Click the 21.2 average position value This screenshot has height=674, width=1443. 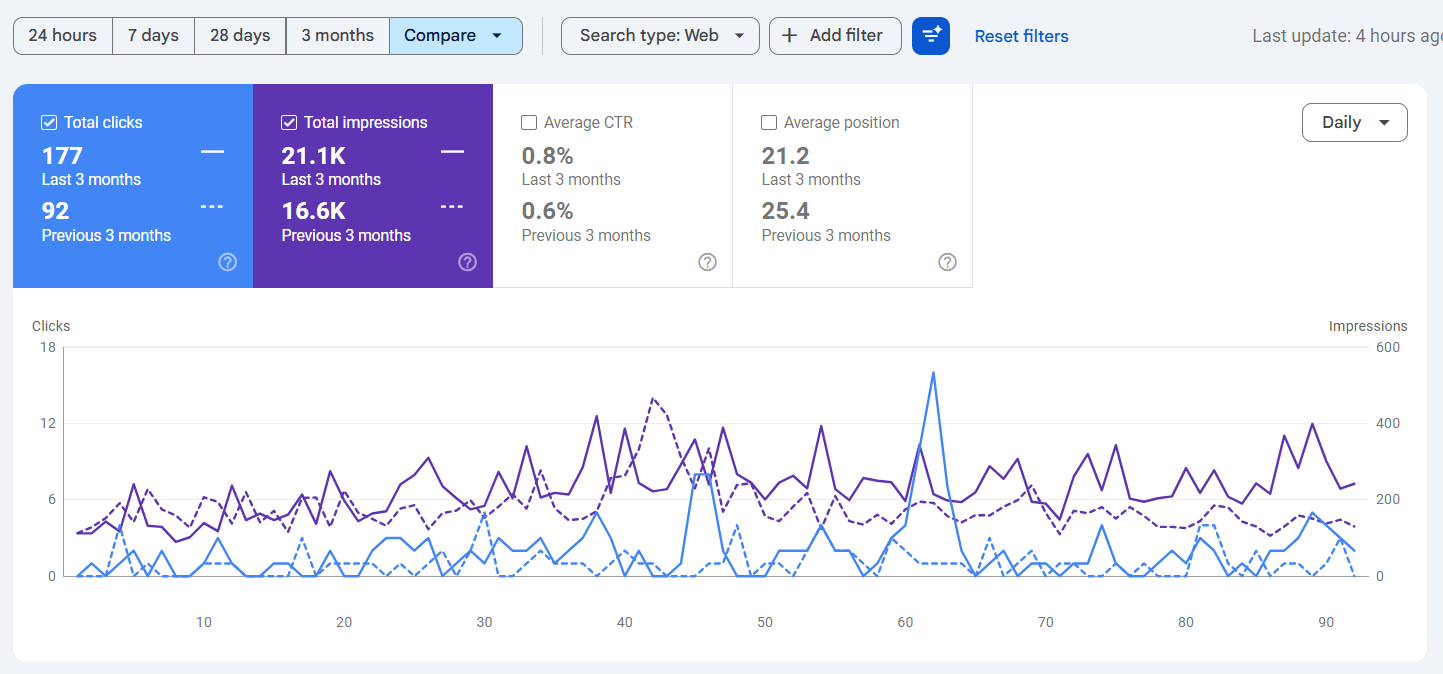pos(785,156)
